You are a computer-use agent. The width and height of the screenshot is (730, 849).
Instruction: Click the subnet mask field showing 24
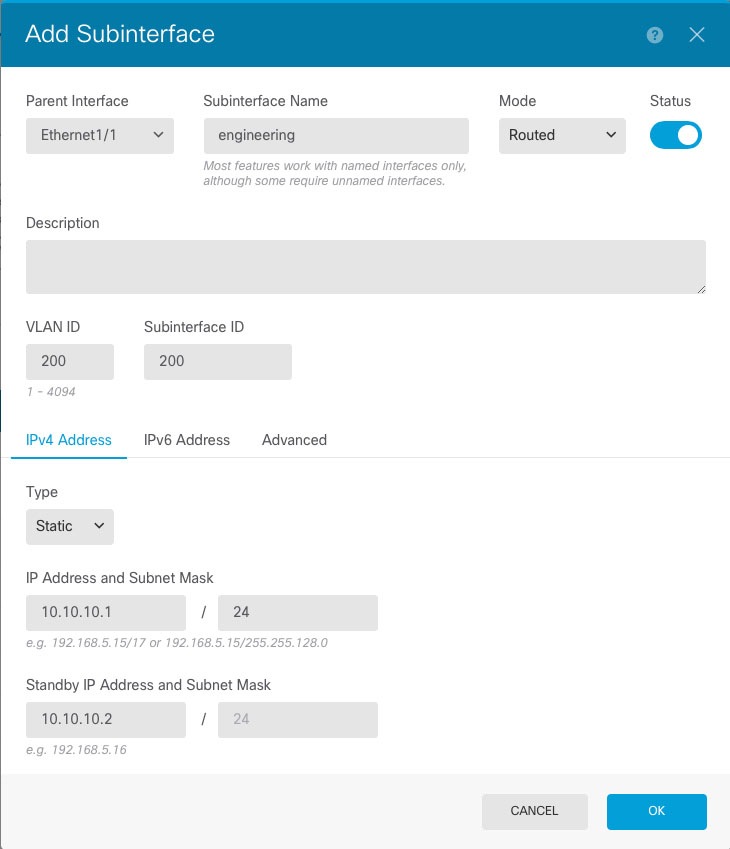pos(297,612)
